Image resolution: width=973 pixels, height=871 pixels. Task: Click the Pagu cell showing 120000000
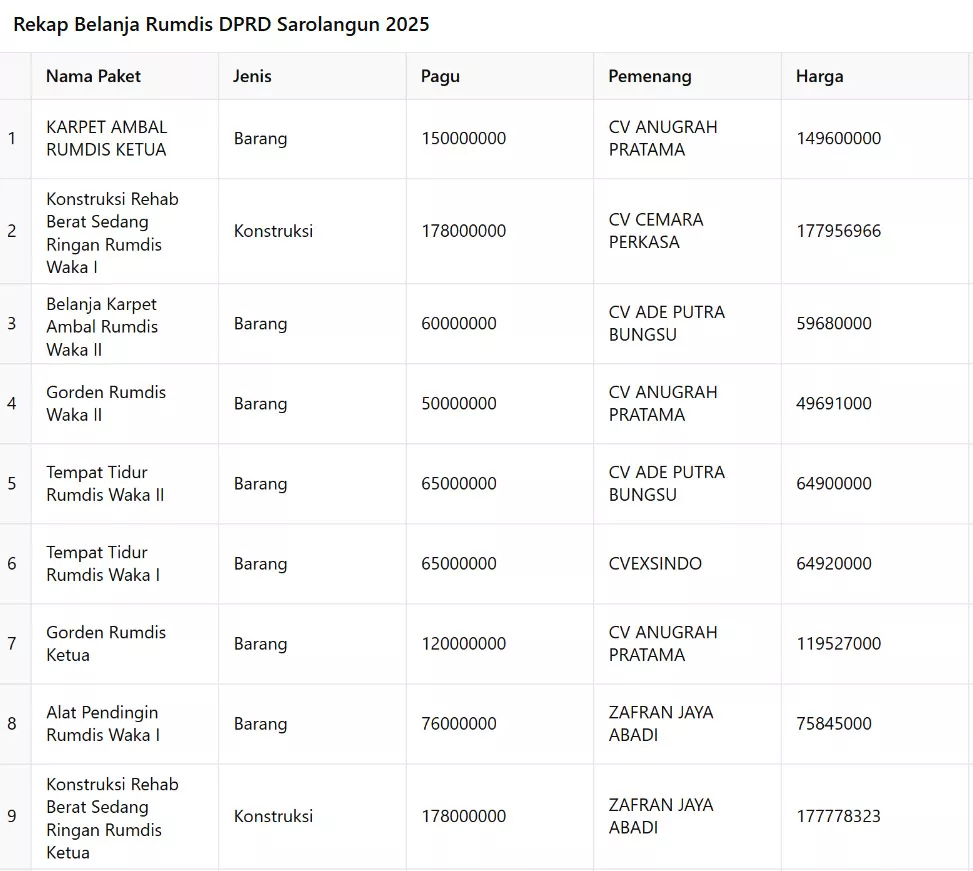(463, 644)
